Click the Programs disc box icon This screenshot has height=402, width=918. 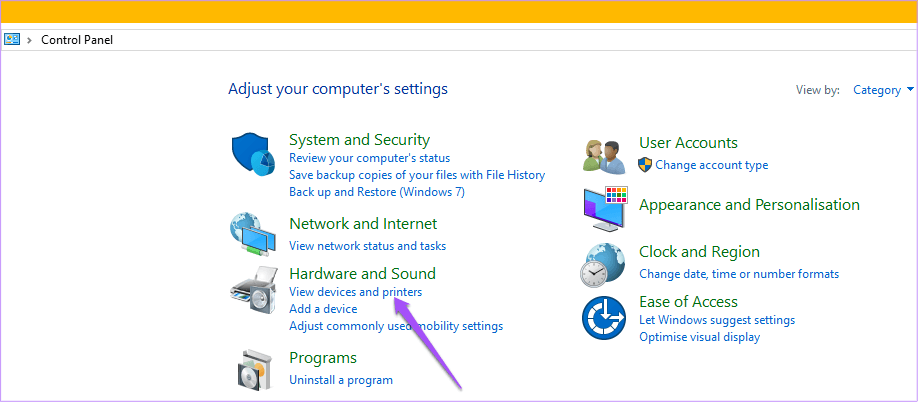click(256, 370)
